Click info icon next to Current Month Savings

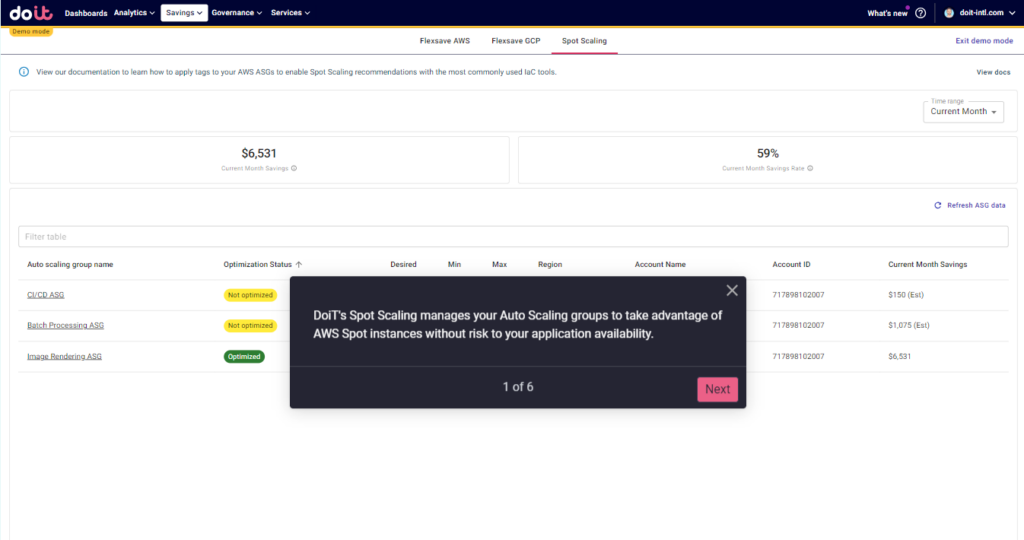294,168
